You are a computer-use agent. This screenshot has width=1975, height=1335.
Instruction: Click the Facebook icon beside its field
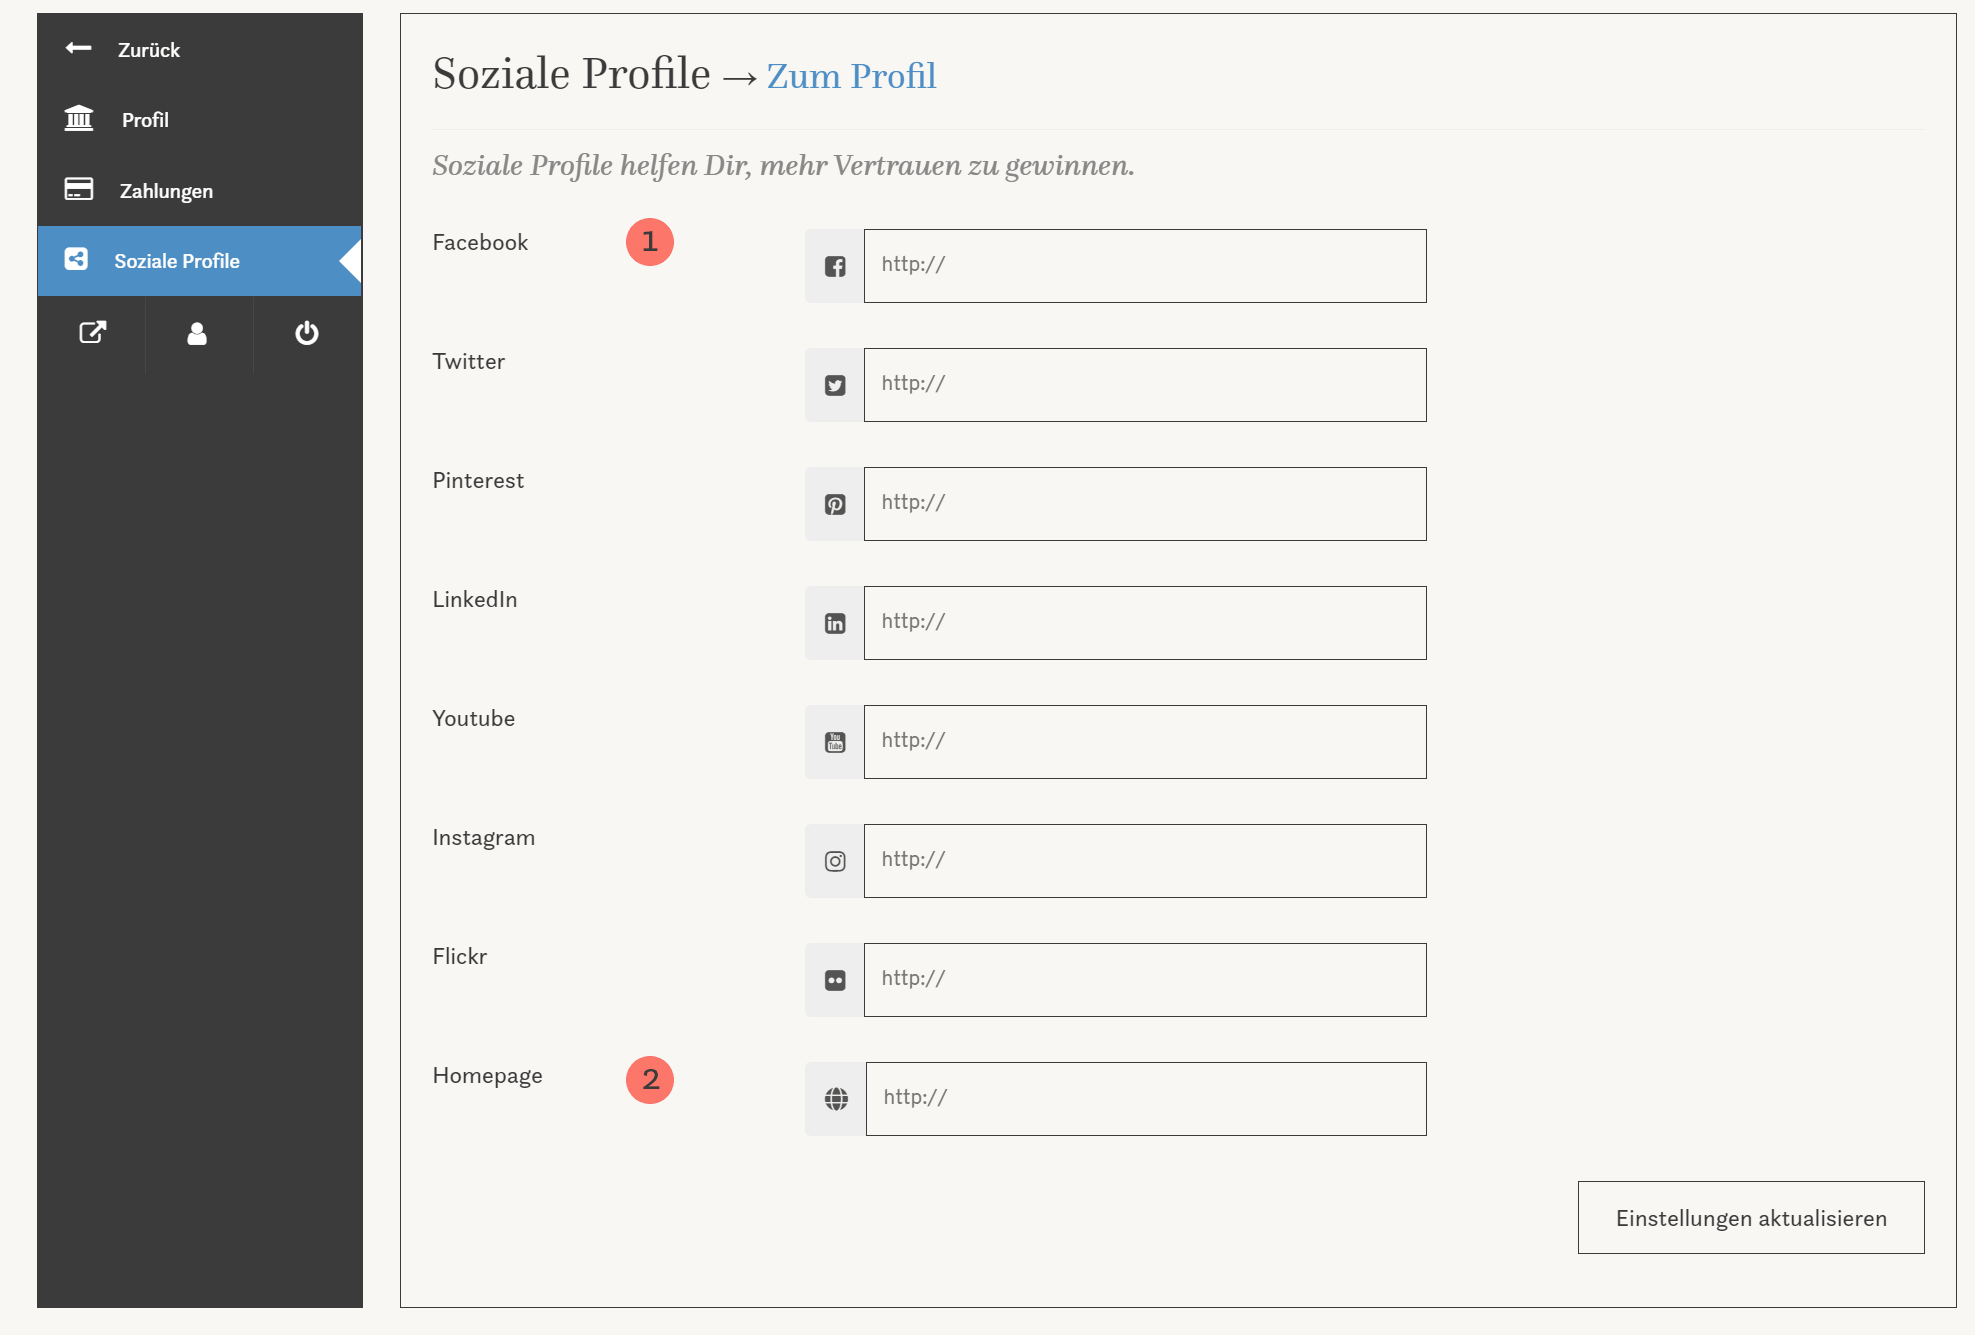click(835, 266)
